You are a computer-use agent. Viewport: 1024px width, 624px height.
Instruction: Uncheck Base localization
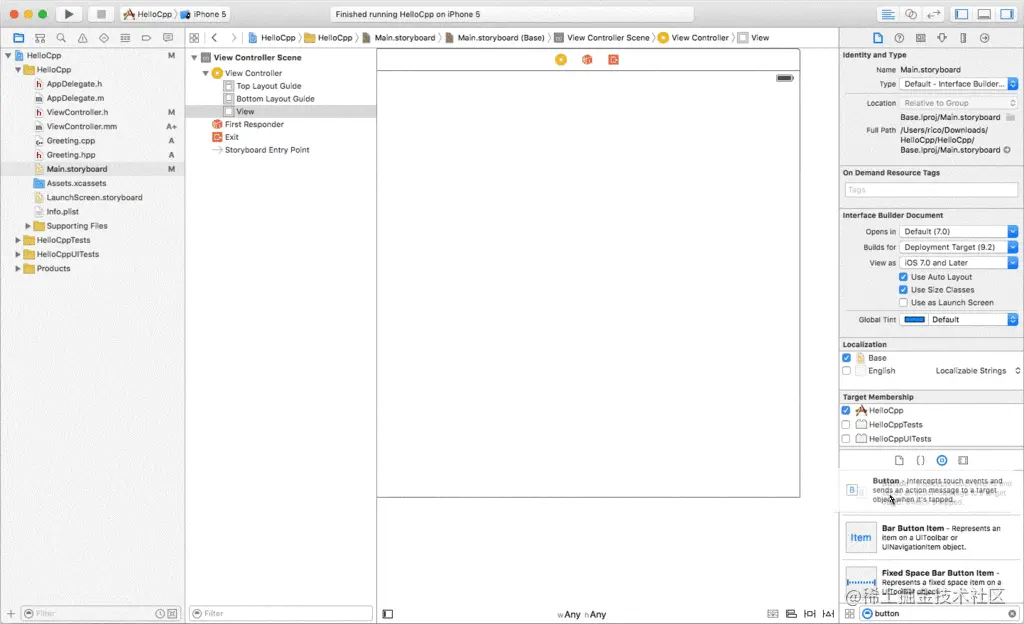point(846,358)
